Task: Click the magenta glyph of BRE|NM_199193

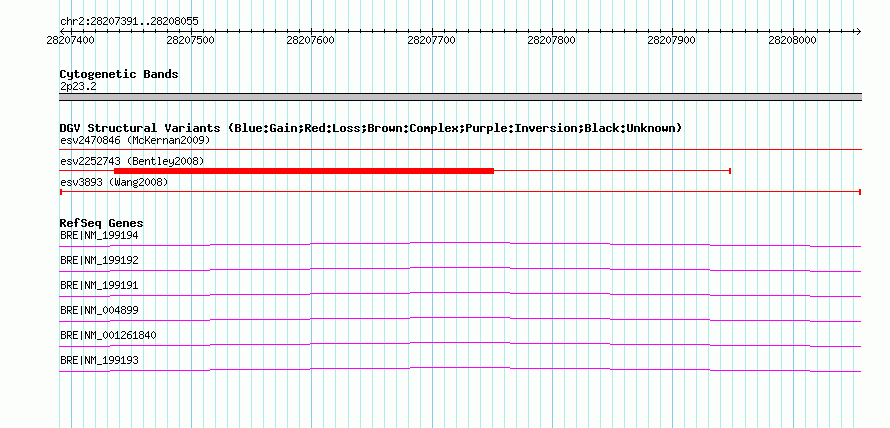Action: 460,369
